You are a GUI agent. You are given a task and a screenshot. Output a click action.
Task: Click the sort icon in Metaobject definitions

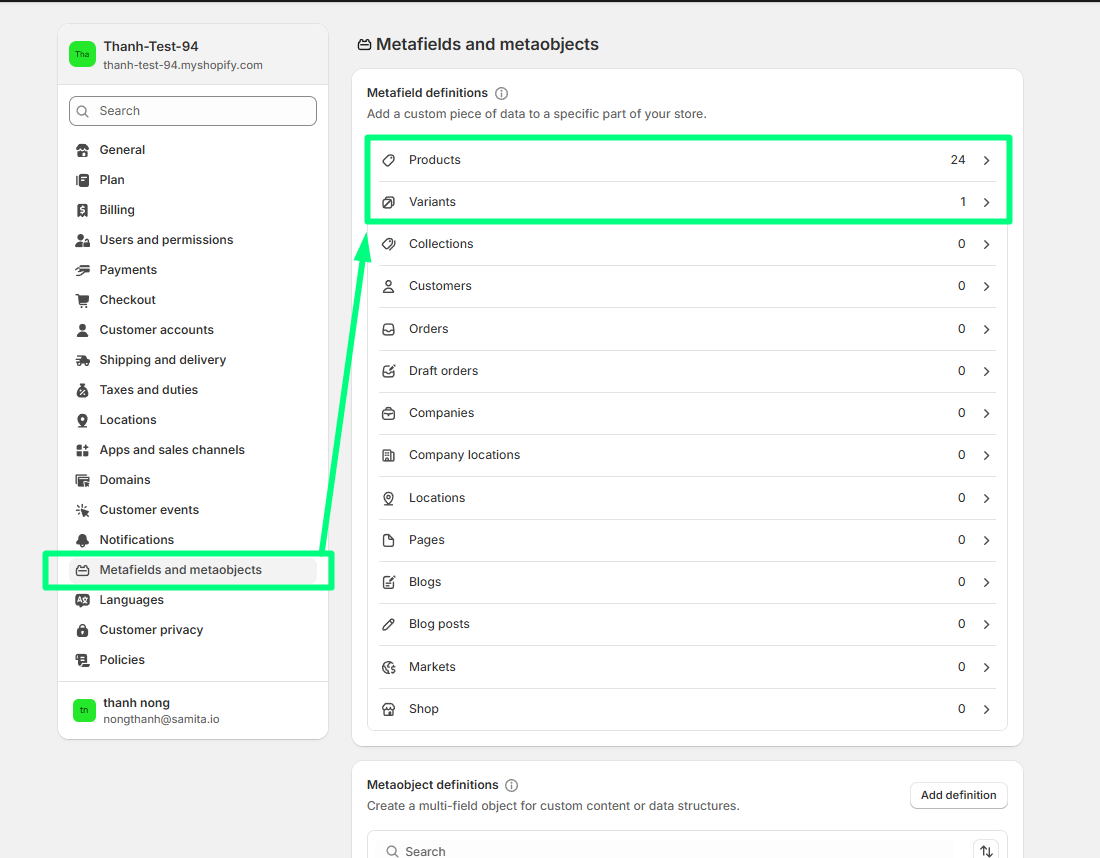click(986, 850)
